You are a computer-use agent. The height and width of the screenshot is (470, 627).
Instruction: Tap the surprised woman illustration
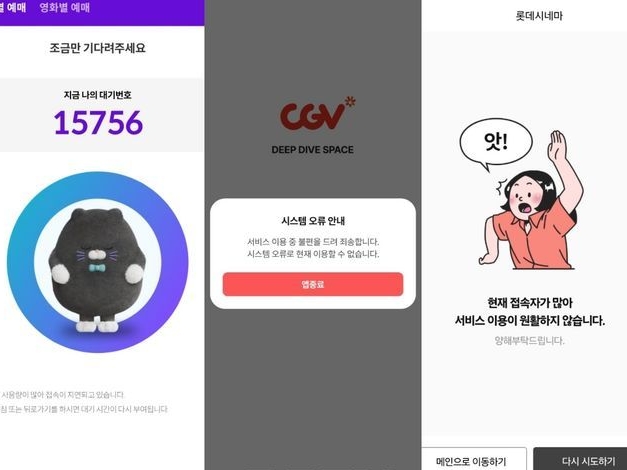[531, 200]
